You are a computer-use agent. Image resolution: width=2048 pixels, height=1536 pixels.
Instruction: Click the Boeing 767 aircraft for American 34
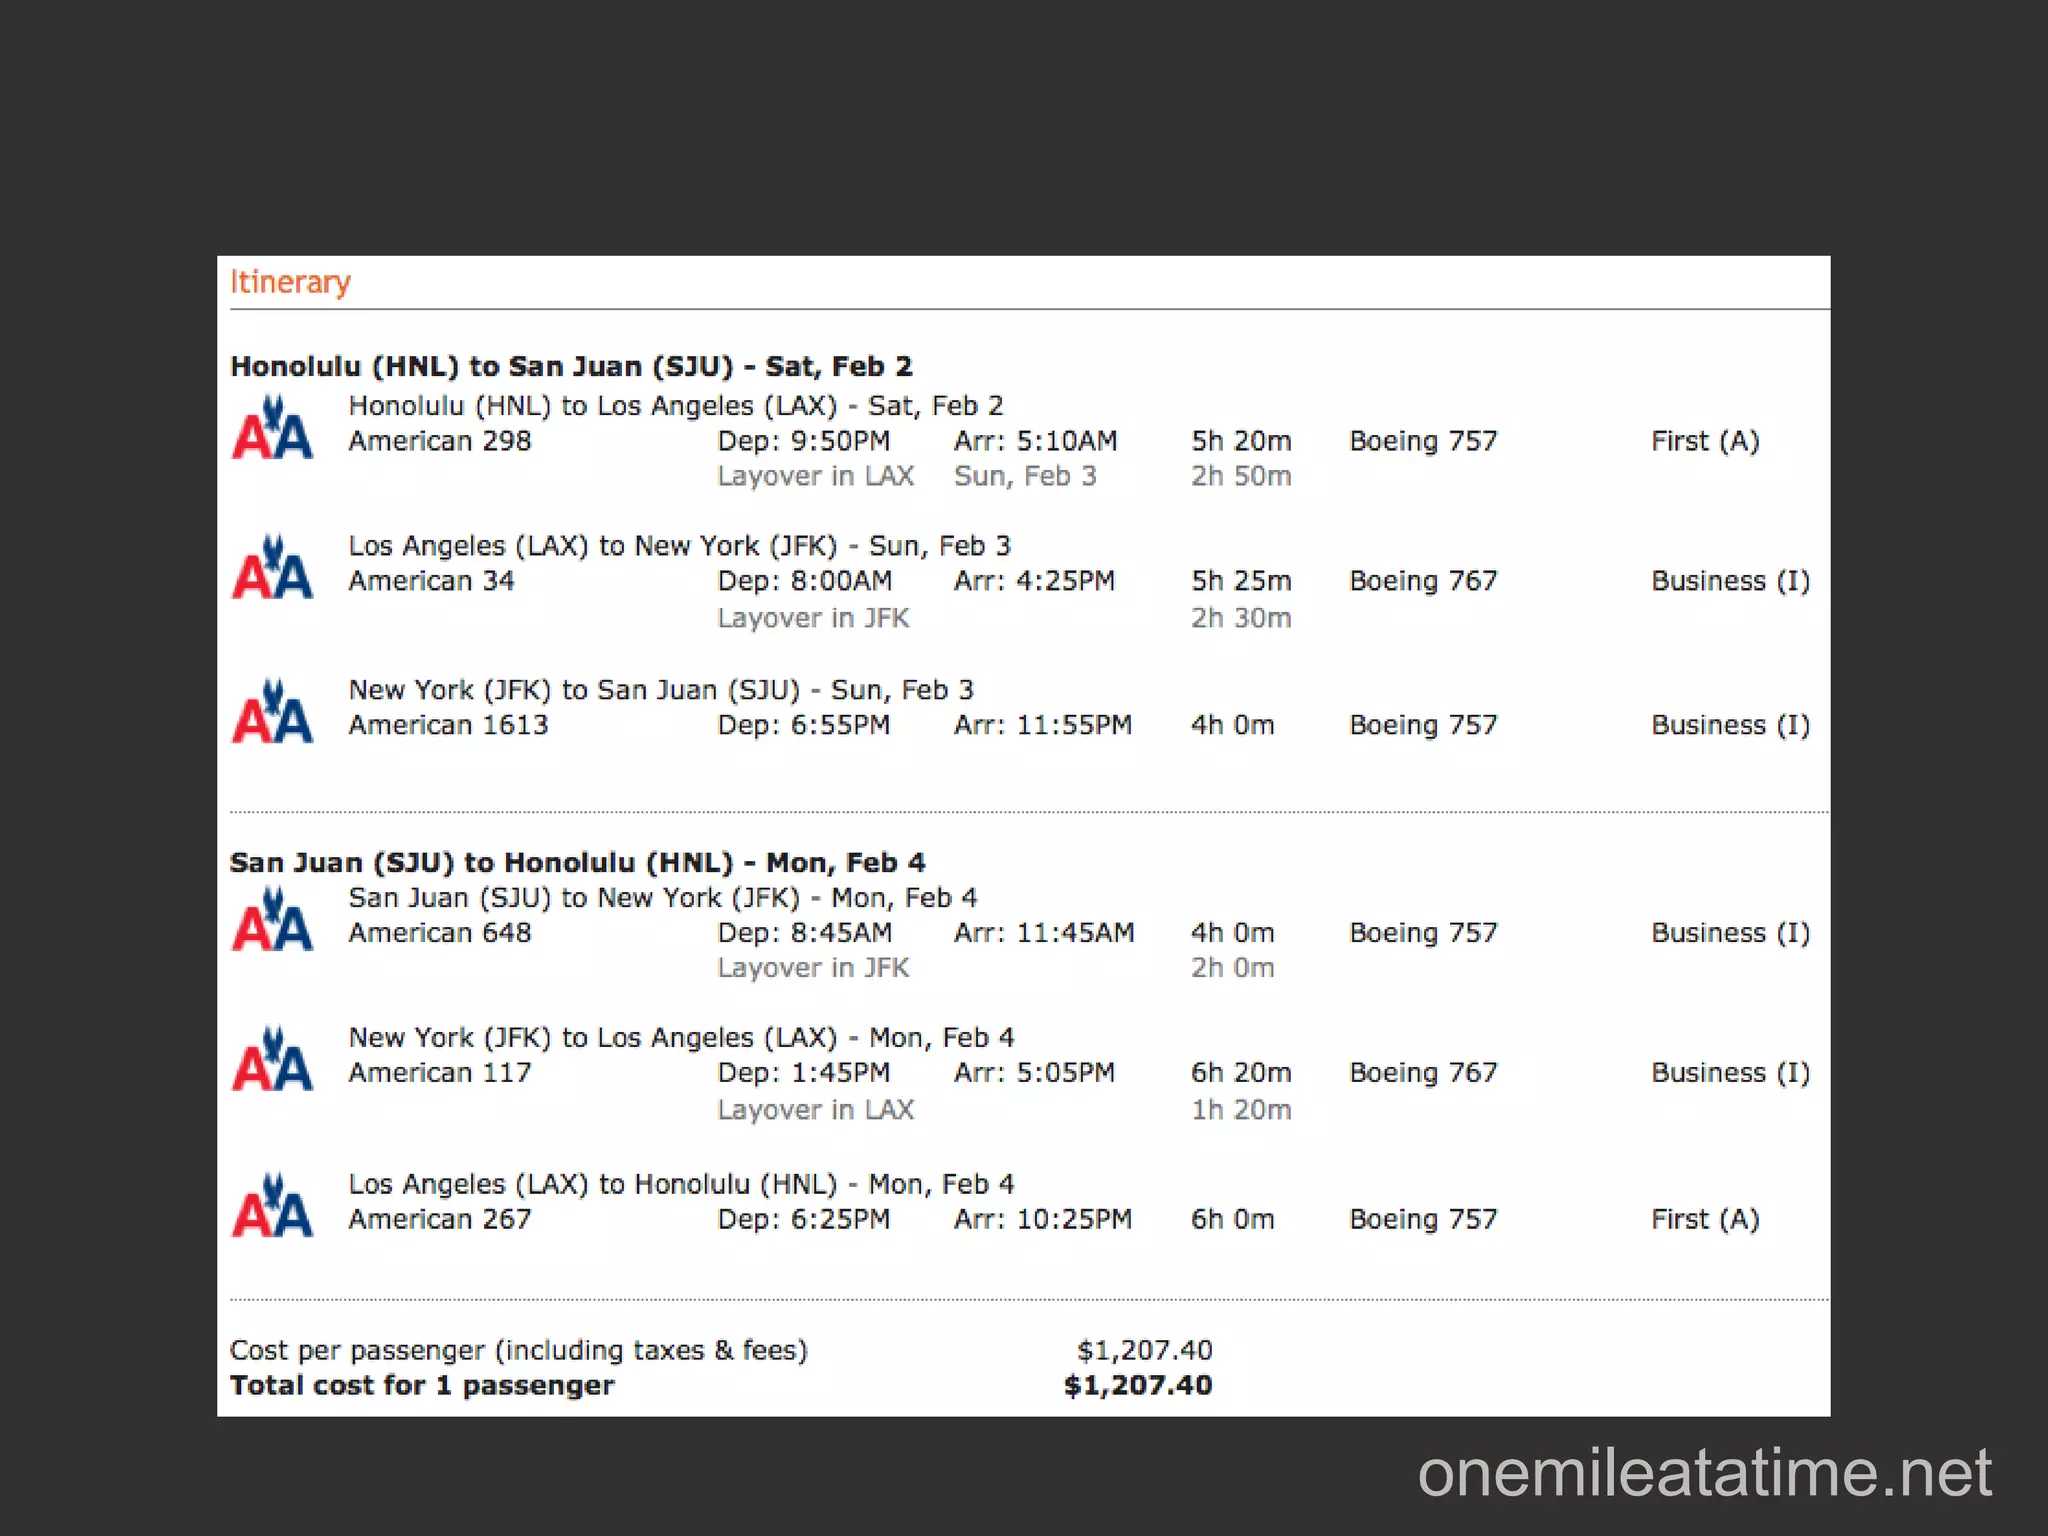click(x=1424, y=582)
